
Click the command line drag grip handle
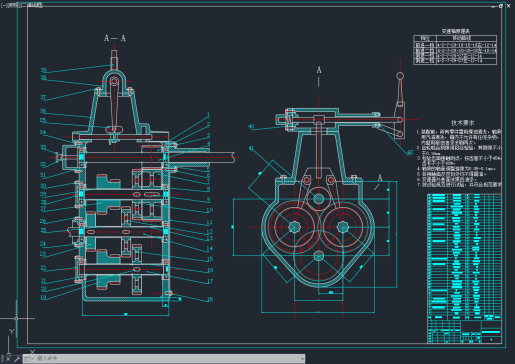[x=3, y=359]
